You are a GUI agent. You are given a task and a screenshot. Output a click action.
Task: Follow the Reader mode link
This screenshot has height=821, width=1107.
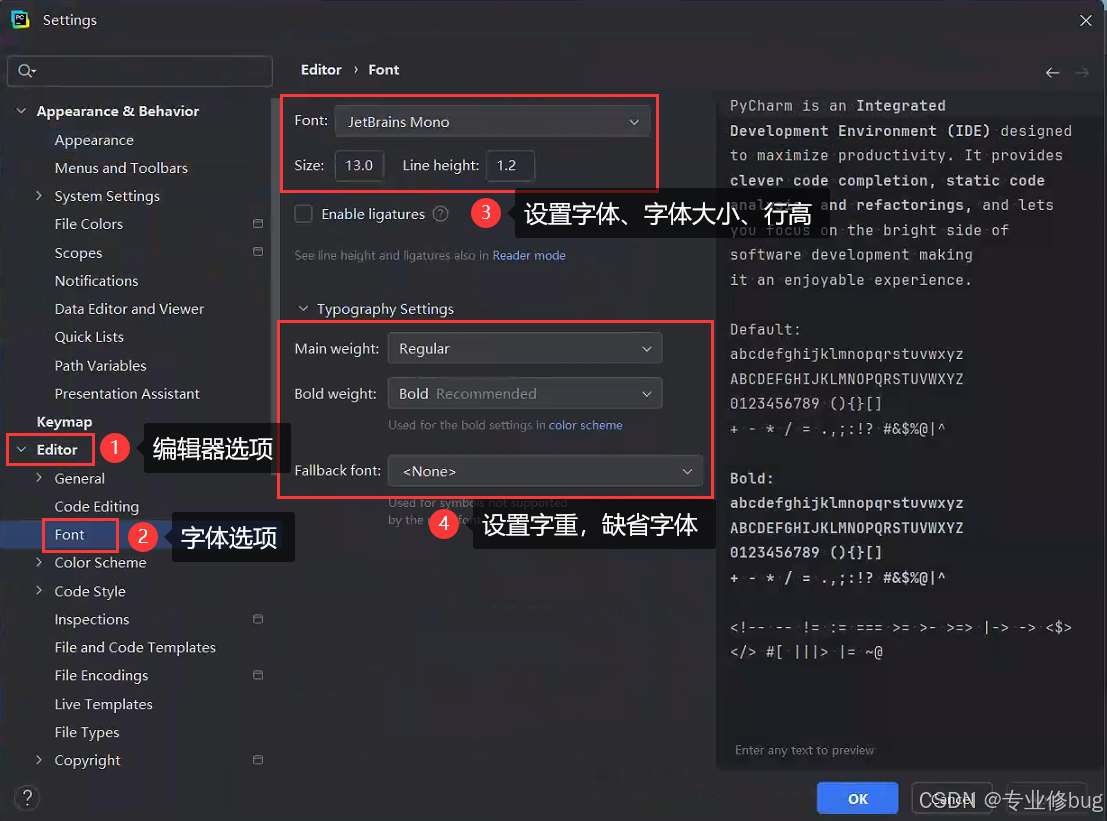pos(529,256)
